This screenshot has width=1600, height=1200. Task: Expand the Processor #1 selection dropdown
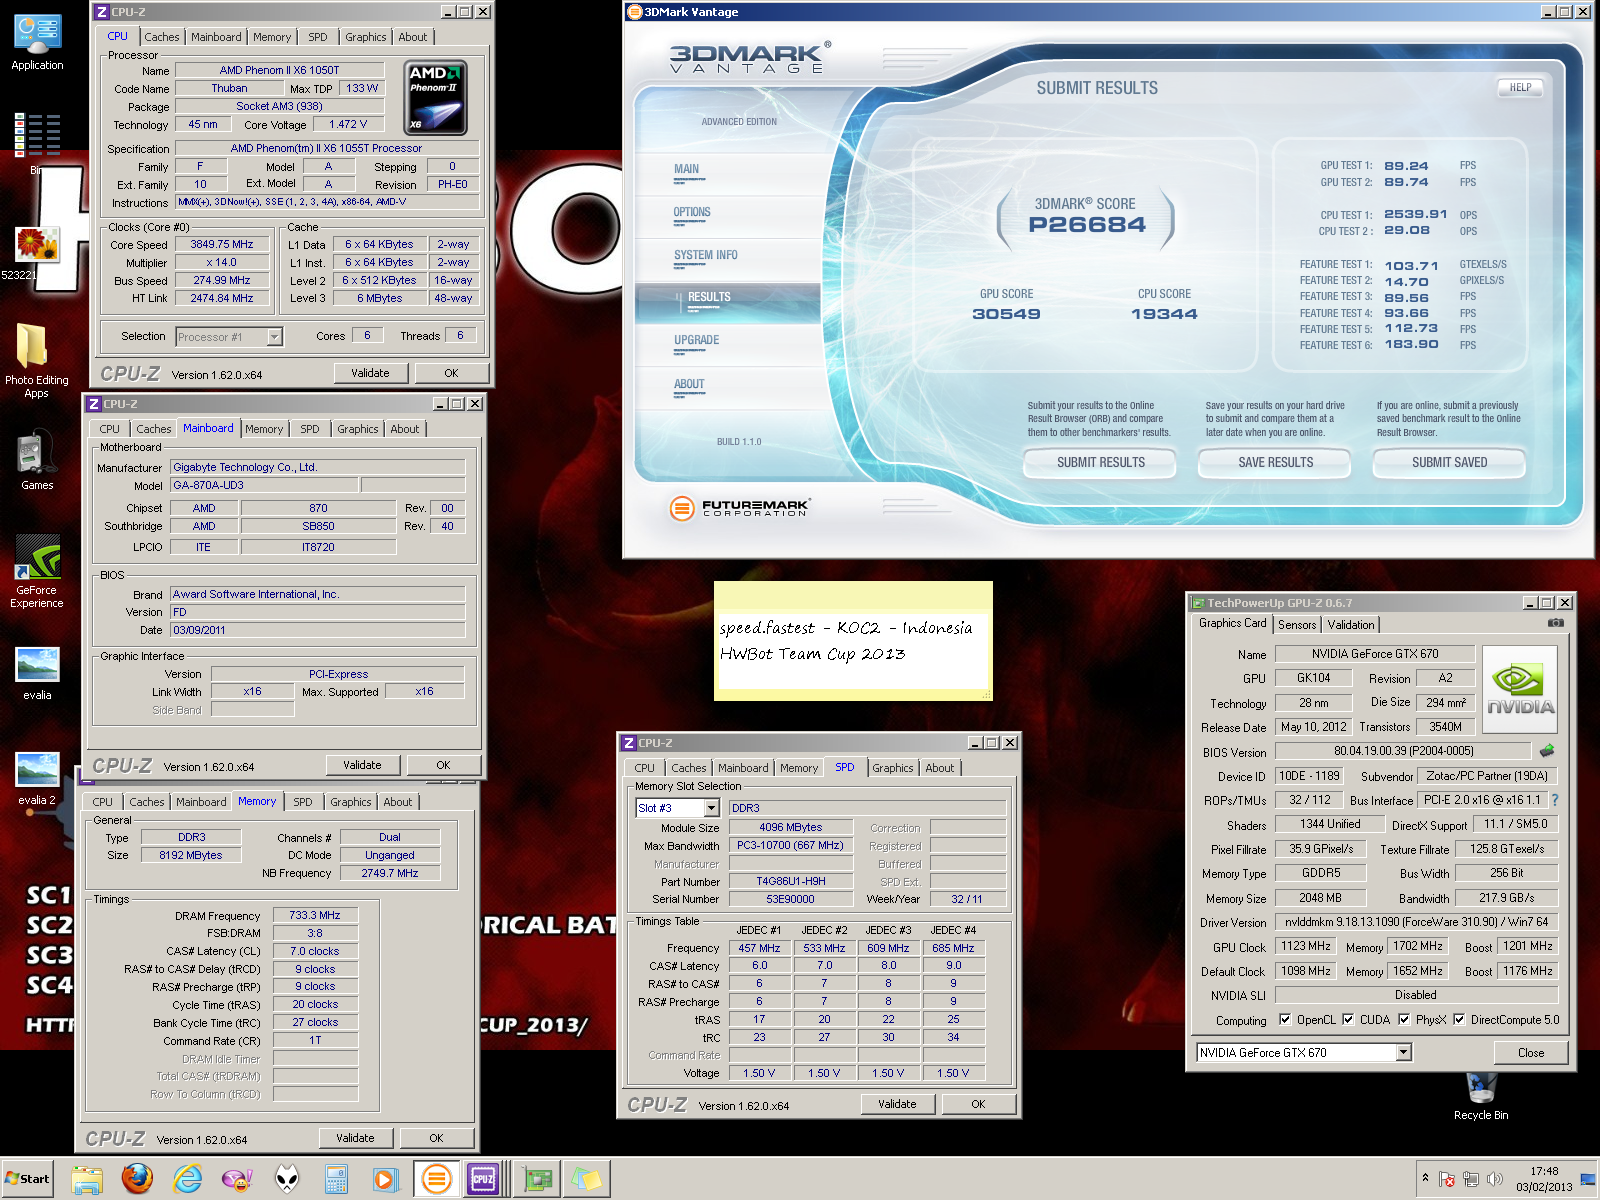[x=274, y=337]
